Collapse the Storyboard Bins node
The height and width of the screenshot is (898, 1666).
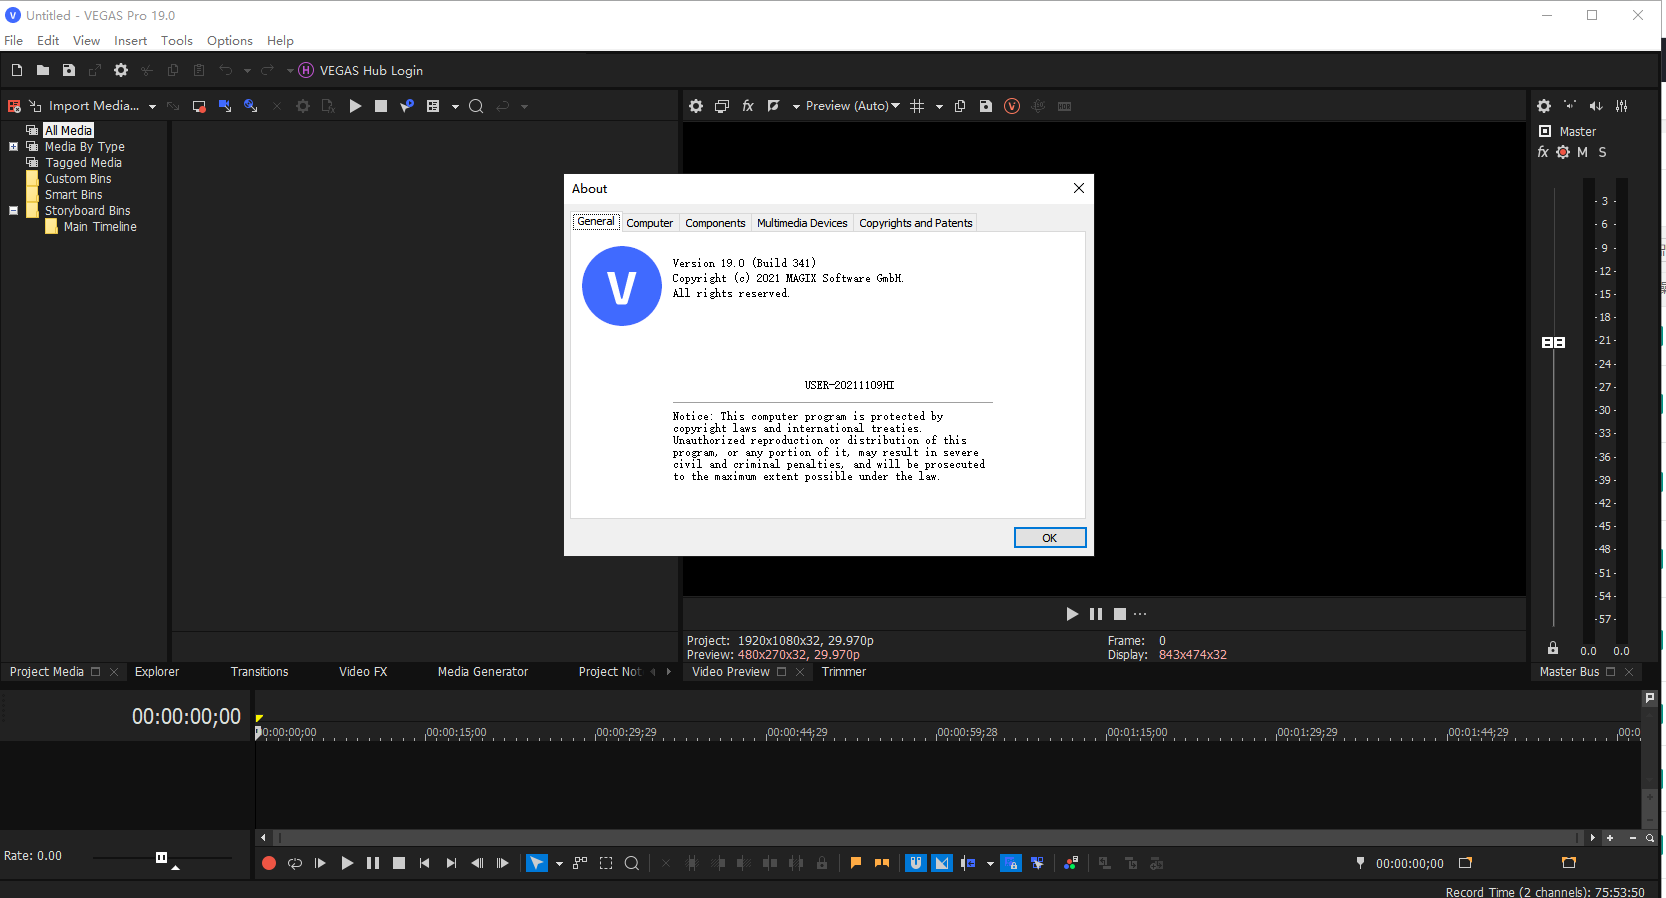(x=14, y=211)
